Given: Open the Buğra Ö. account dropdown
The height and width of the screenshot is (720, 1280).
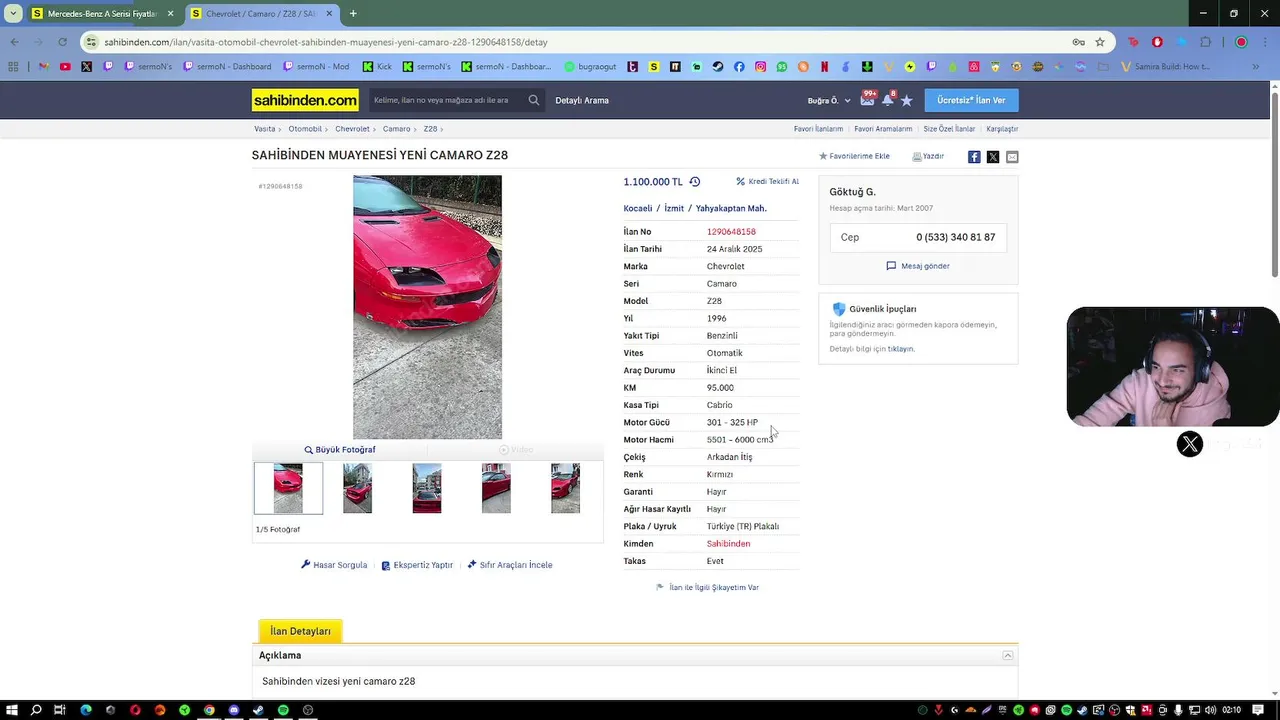Looking at the screenshot, I should 829,100.
